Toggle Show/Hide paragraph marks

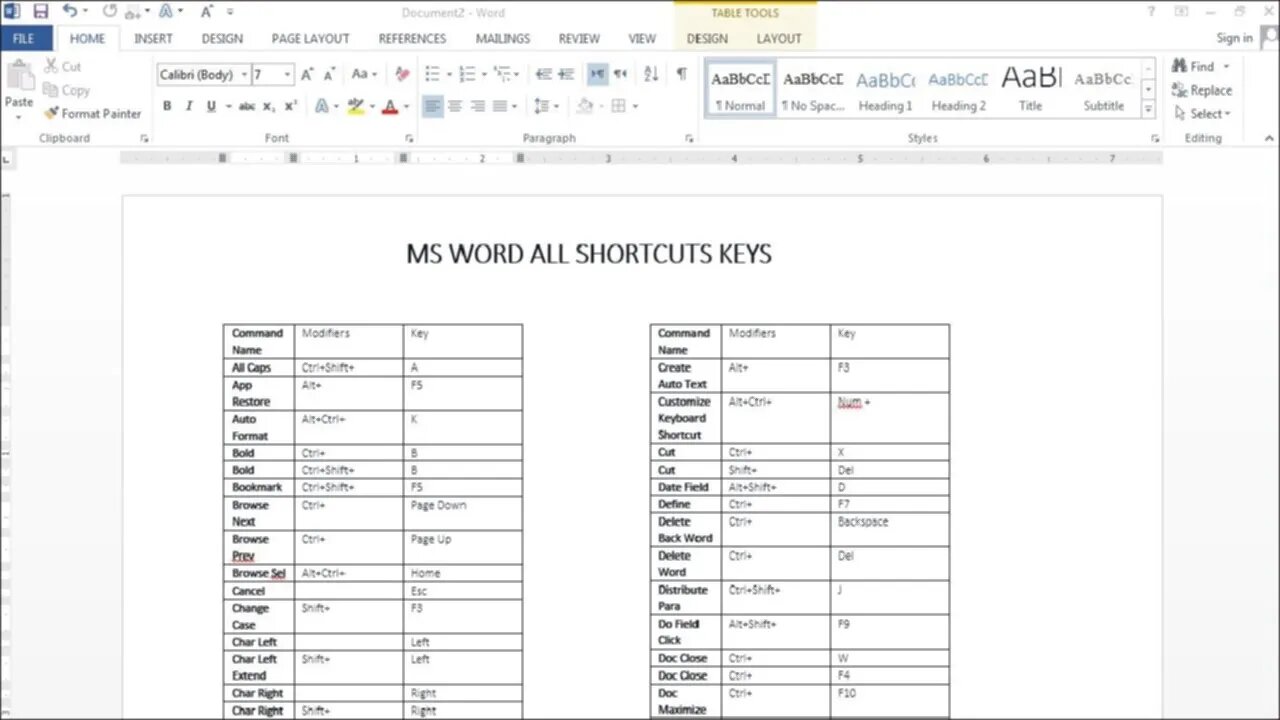click(x=681, y=75)
